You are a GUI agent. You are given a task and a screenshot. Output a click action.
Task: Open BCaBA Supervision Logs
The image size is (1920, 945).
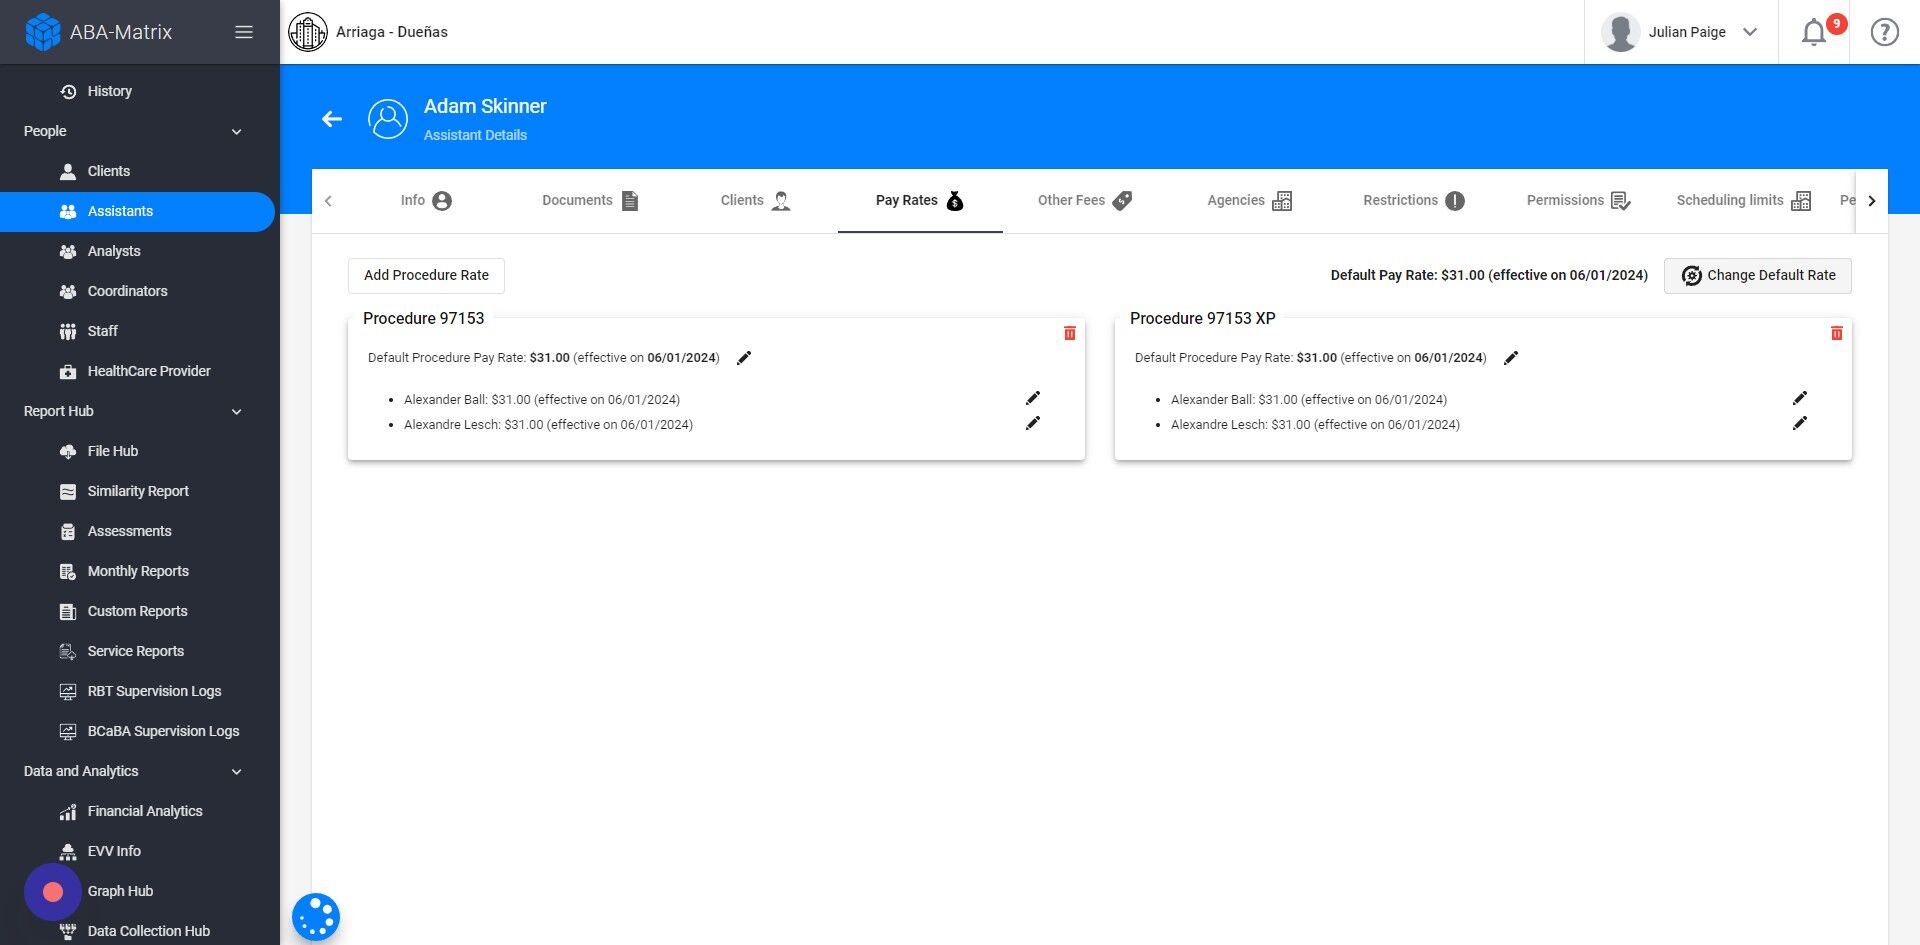(164, 731)
